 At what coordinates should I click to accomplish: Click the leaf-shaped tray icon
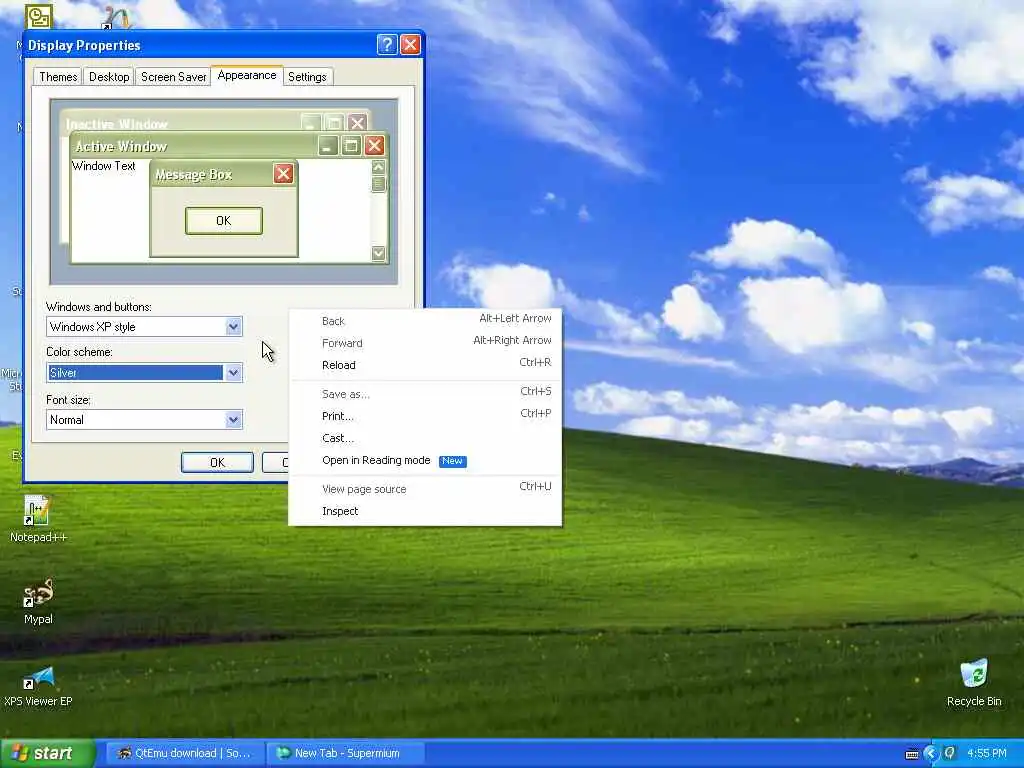click(950, 753)
